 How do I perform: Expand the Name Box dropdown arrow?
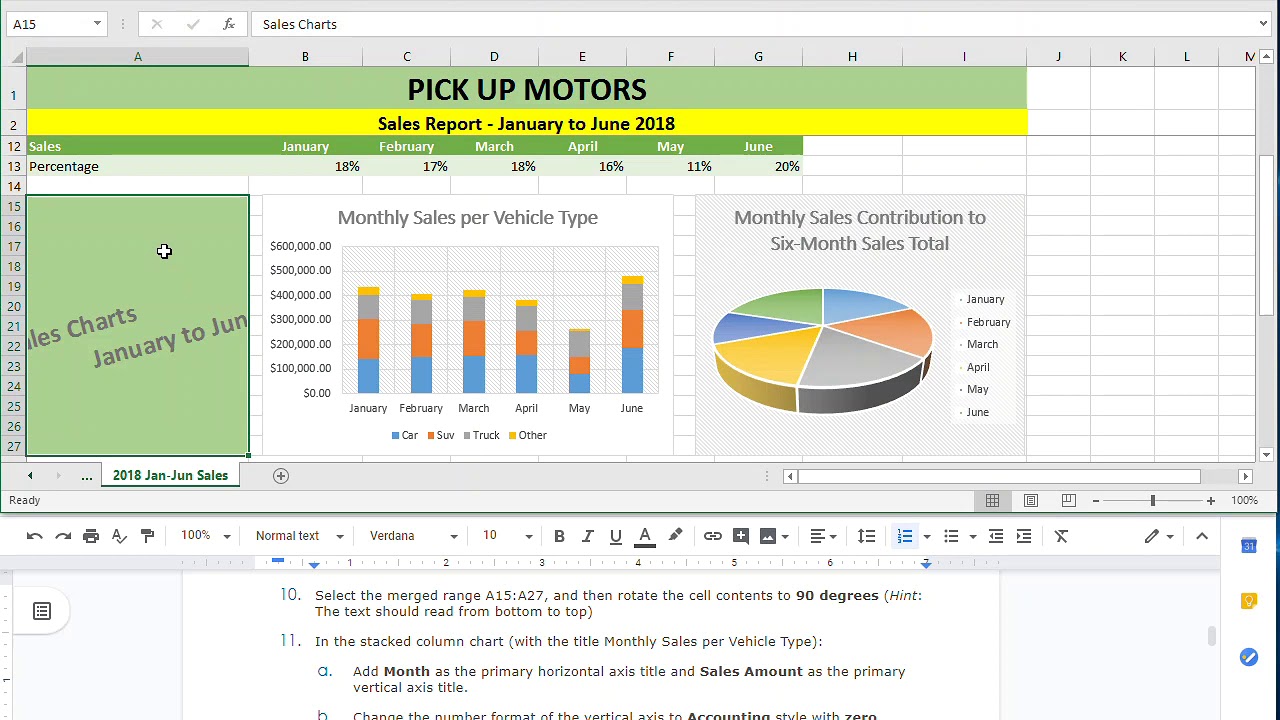click(97, 24)
